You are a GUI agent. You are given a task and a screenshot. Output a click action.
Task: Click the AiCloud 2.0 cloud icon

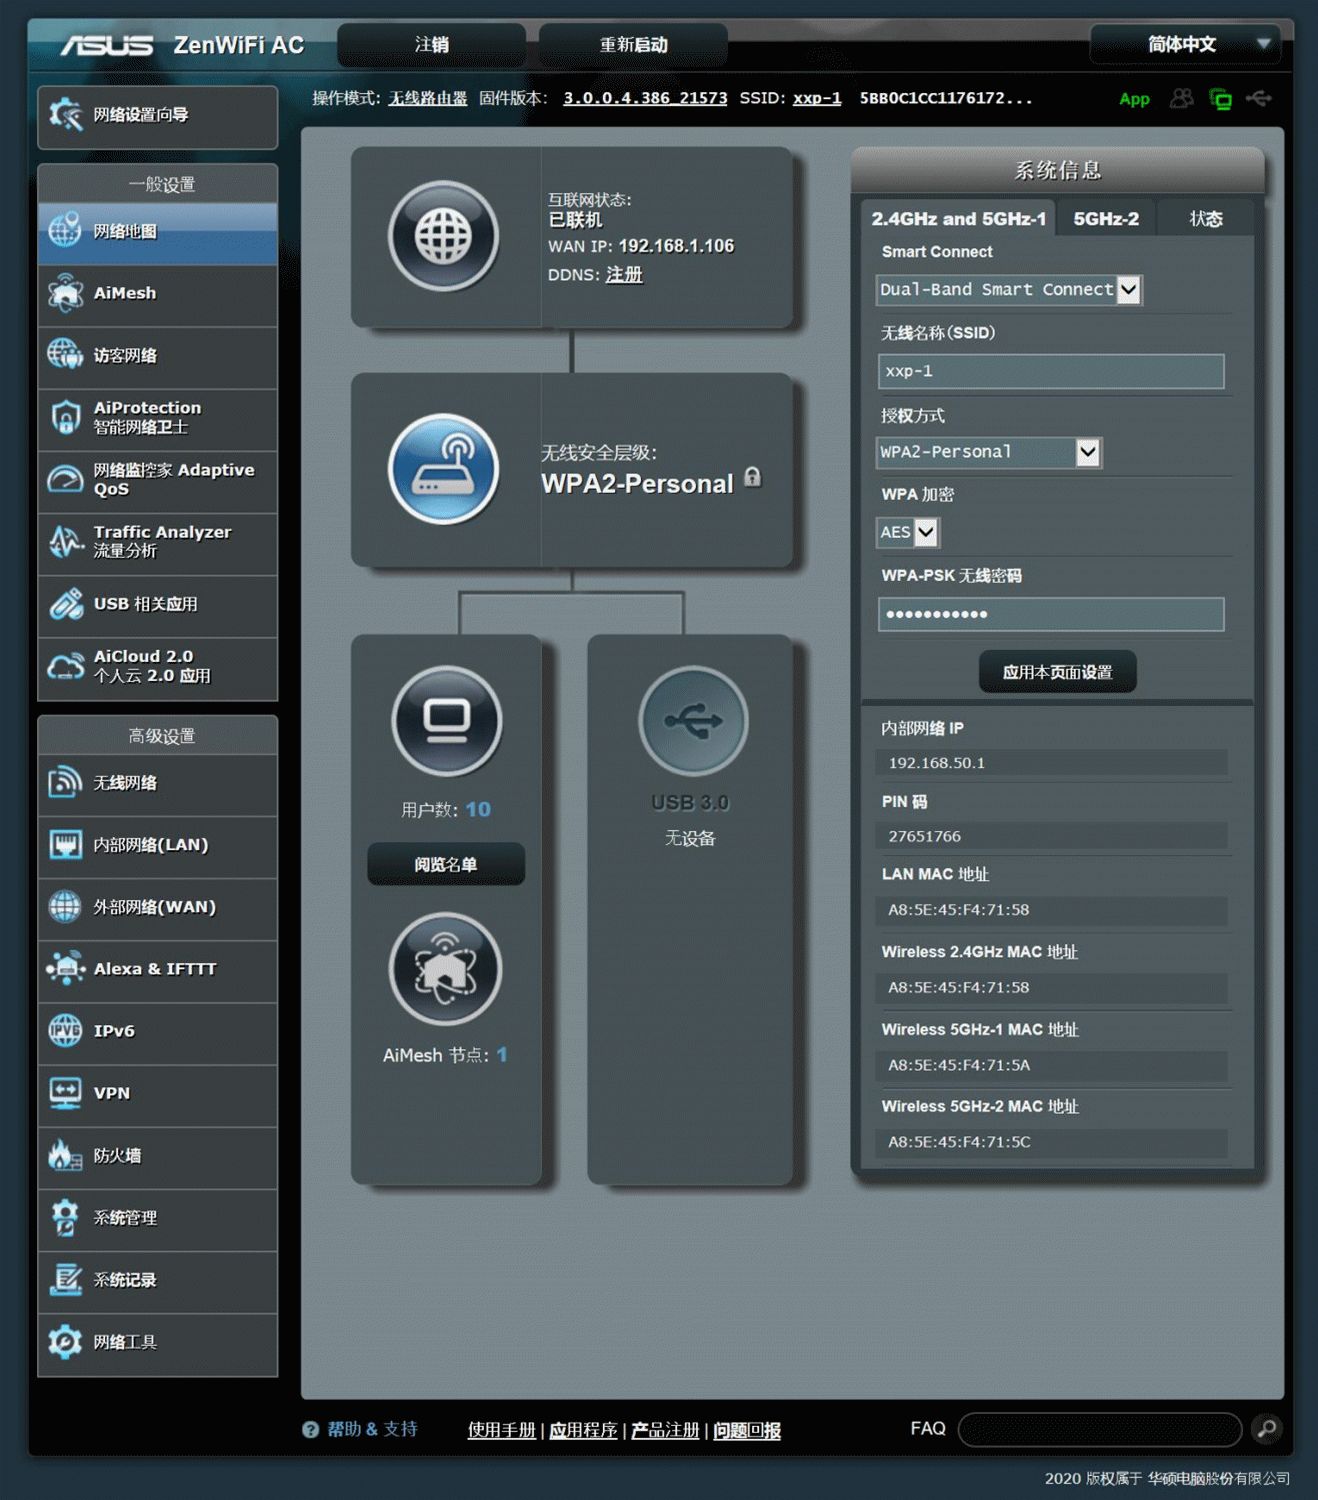tap(65, 666)
